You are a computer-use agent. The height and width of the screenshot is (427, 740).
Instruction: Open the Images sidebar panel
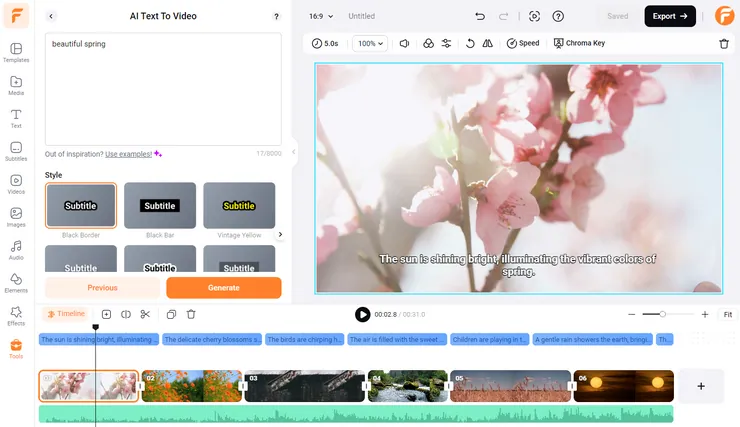pyautogui.click(x=16, y=218)
